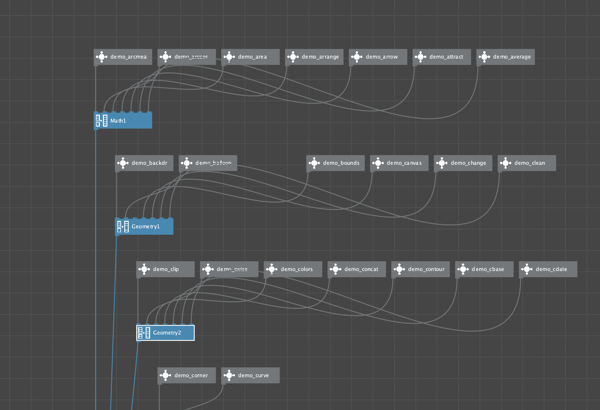Viewport: 600px width, 410px height.
Task: Select the demo_arrange node
Action: [x=315, y=57]
